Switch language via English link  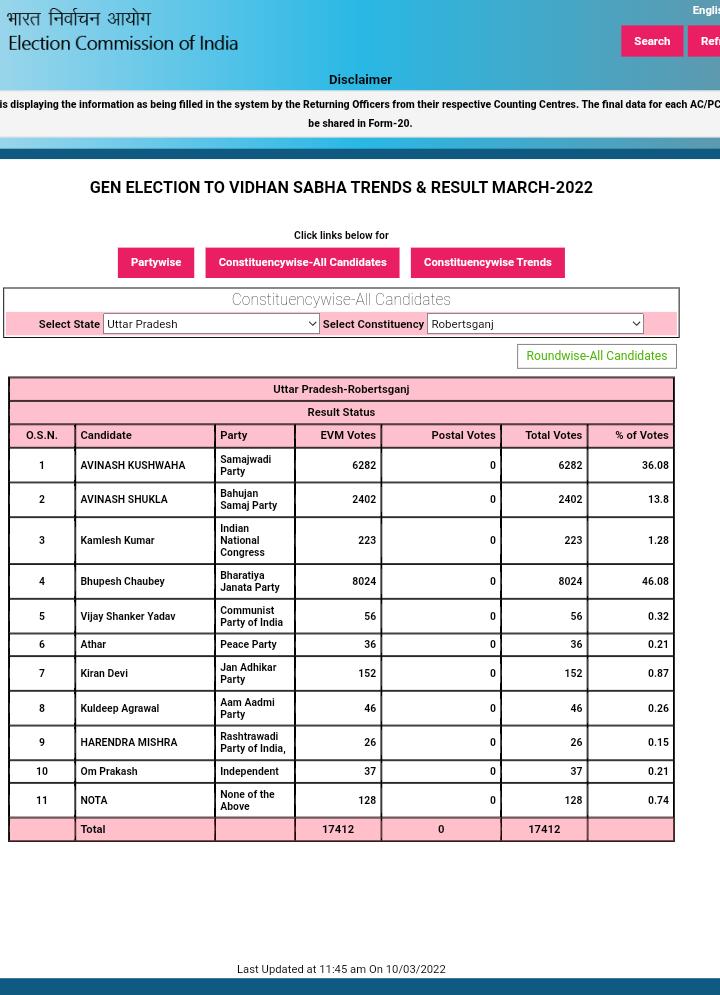pos(705,10)
